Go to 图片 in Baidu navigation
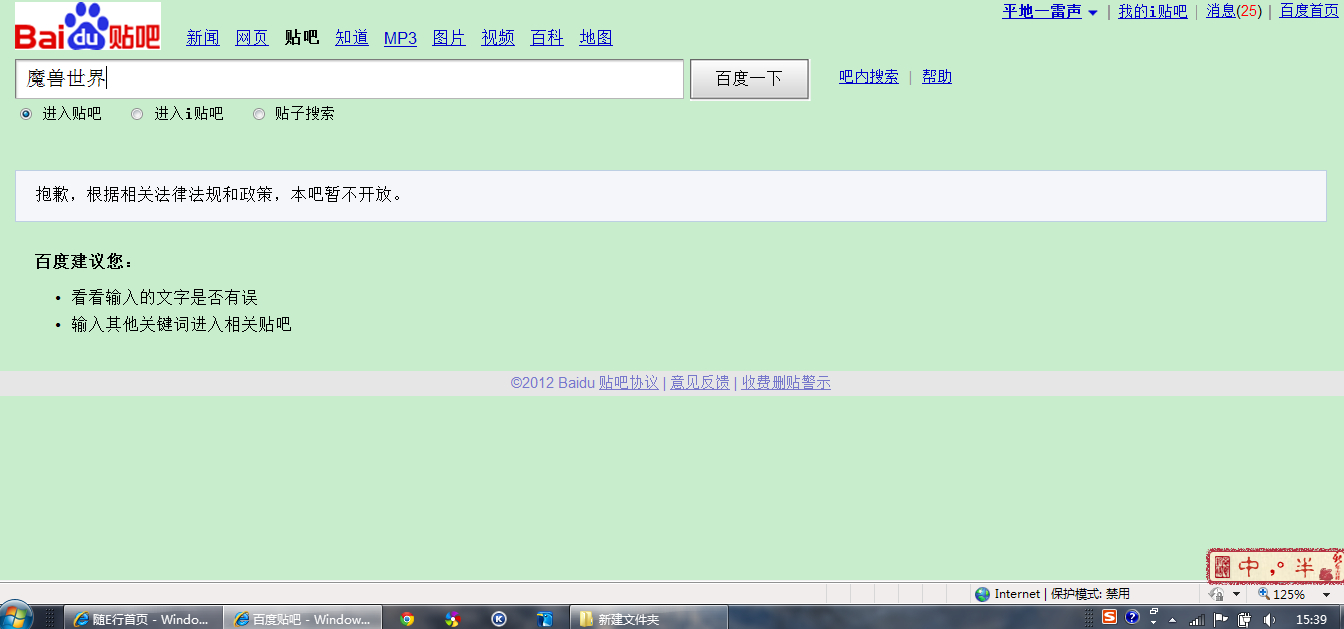 tap(449, 38)
